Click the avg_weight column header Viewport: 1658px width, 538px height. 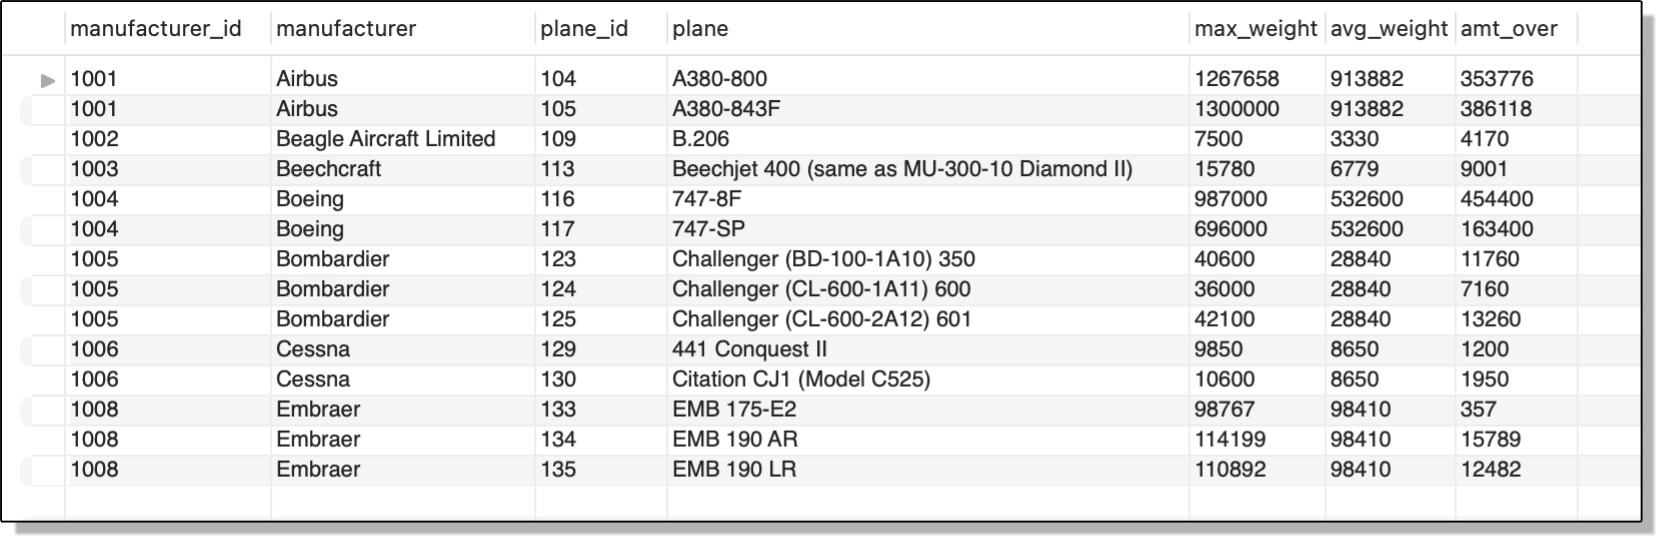[x=1389, y=29]
